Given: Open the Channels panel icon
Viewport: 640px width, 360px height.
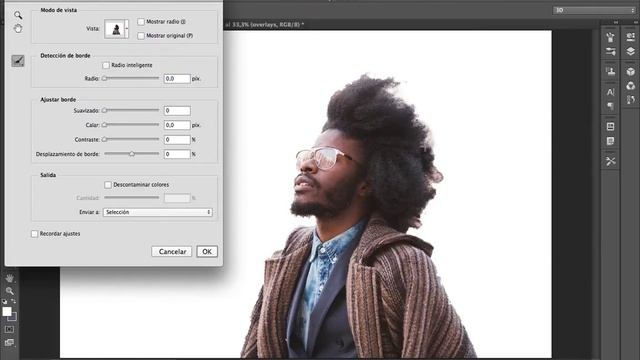Looking at the screenshot, I should [631, 86].
